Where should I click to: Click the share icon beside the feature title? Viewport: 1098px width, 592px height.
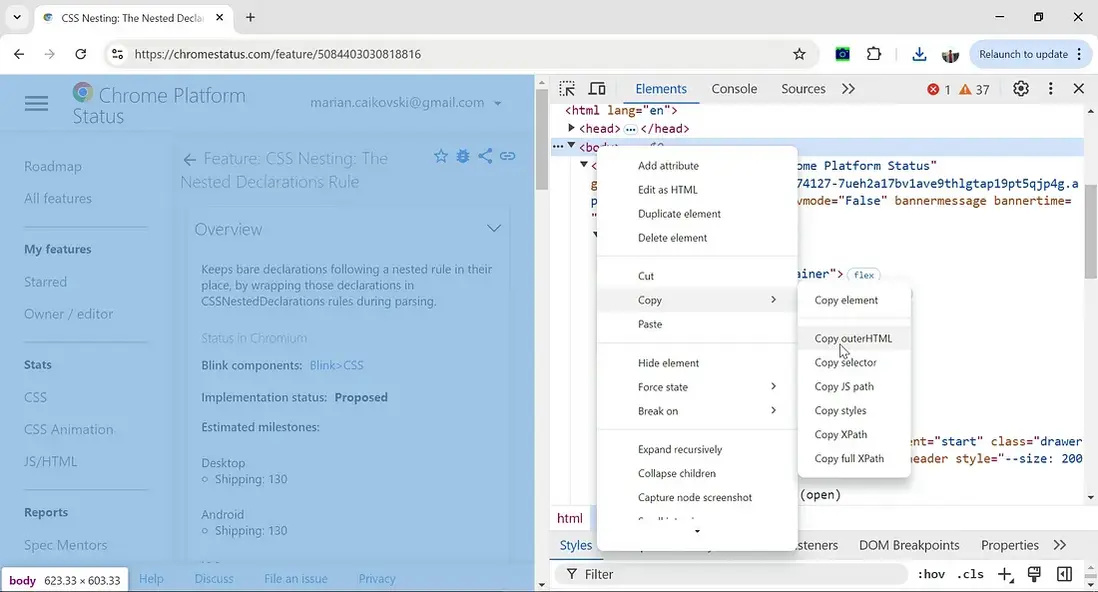[485, 156]
